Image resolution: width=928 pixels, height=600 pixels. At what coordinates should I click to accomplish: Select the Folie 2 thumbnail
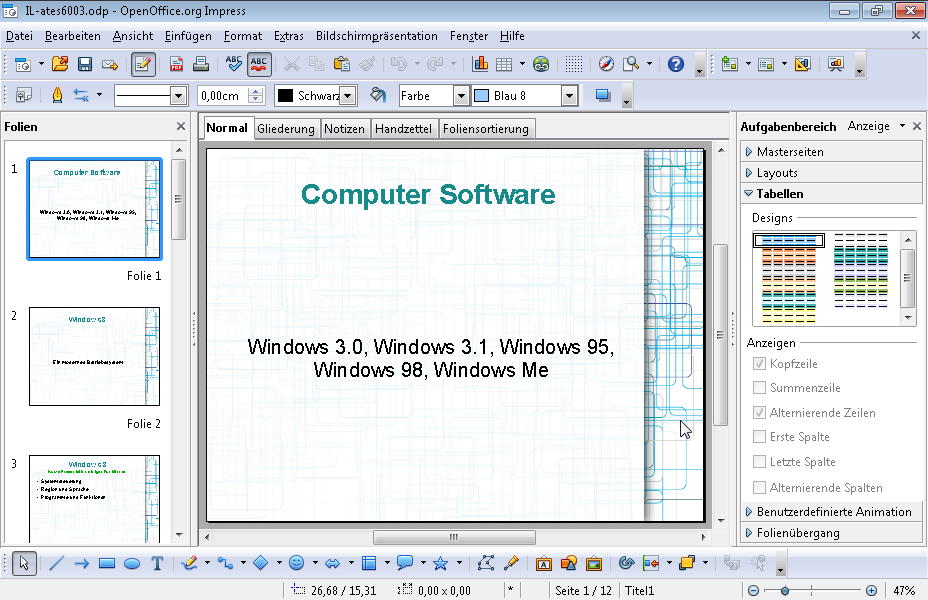pyautogui.click(x=94, y=356)
